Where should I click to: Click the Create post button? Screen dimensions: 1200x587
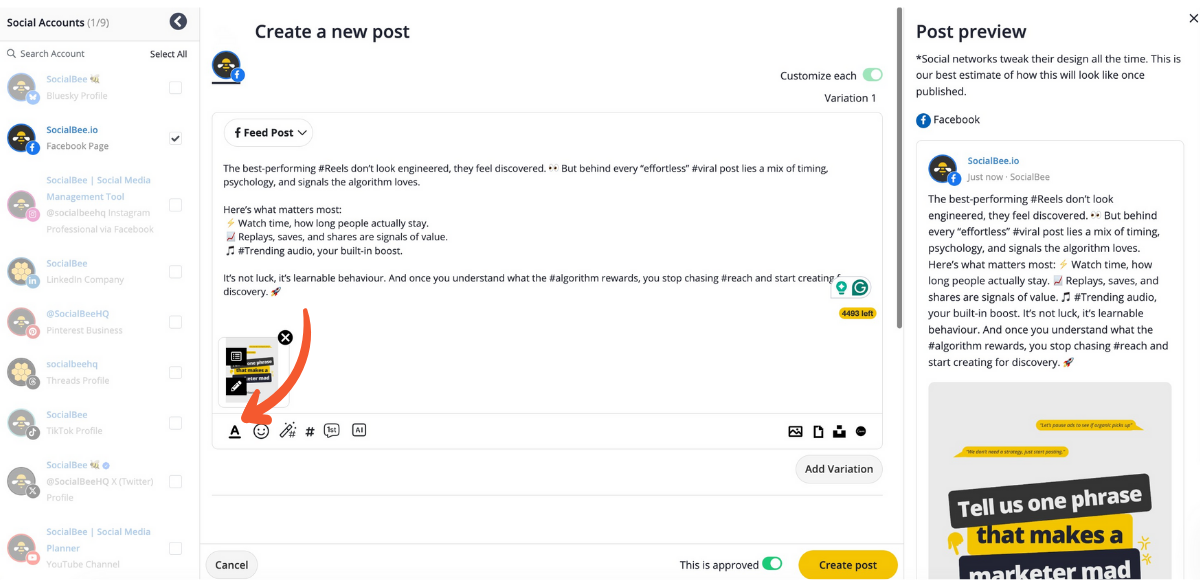[x=847, y=565]
